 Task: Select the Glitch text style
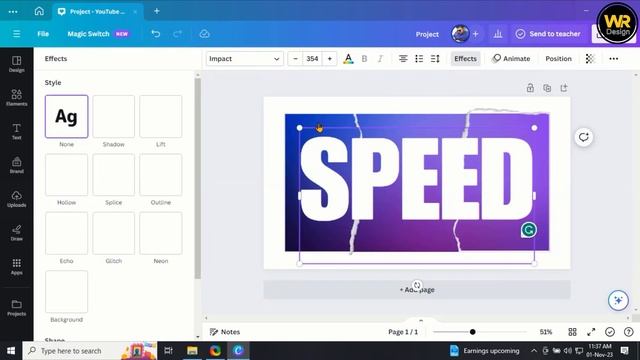[x=113, y=233]
